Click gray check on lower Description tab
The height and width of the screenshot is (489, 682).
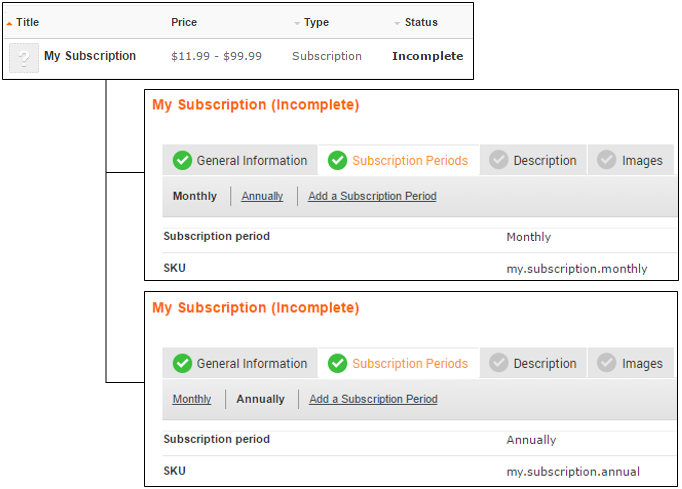coord(499,363)
